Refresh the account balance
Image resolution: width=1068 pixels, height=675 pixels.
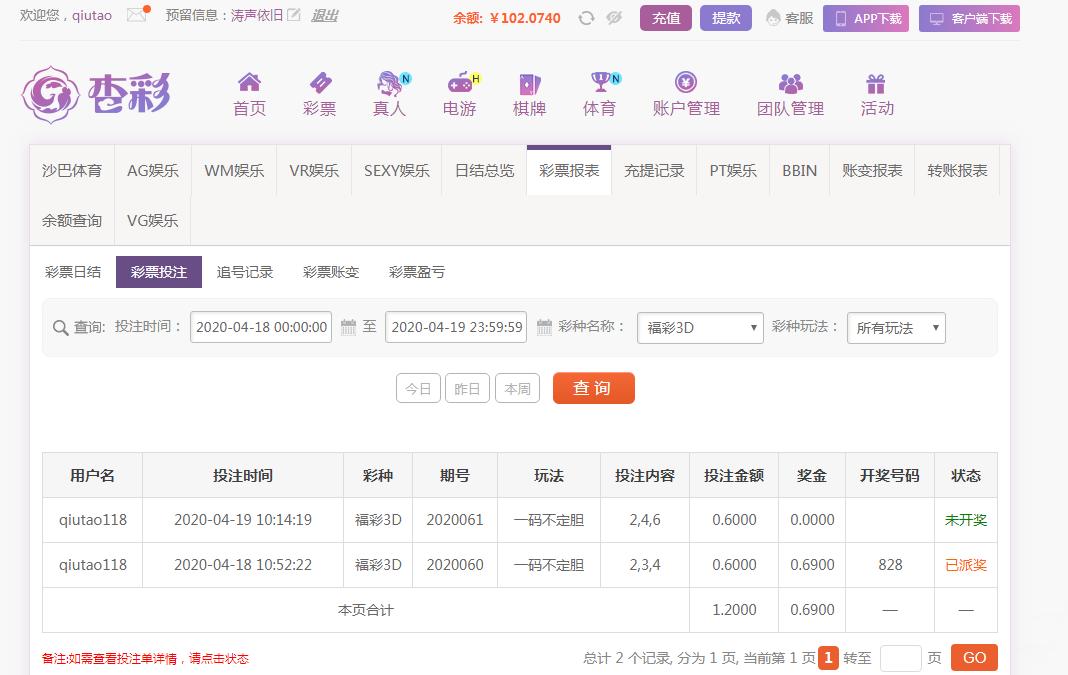pyautogui.click(x=587, y=18)
